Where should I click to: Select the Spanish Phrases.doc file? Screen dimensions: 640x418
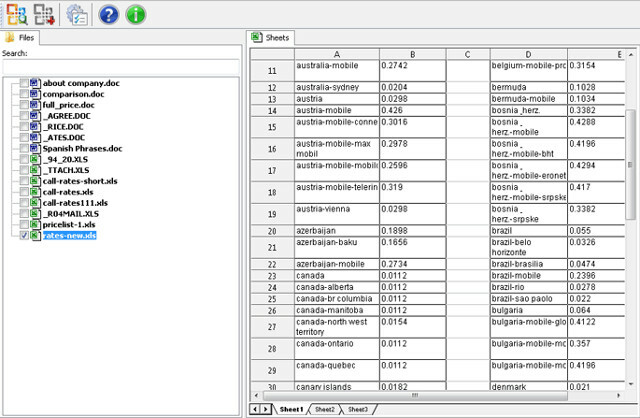pyautogui.click(x=82, y=149)
